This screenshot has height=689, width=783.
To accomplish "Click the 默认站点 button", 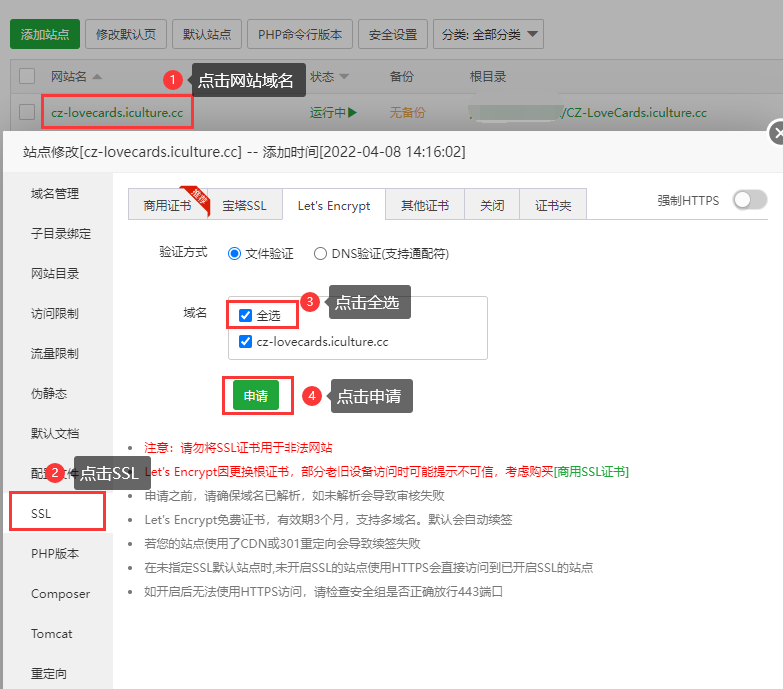I will (207, 34).
